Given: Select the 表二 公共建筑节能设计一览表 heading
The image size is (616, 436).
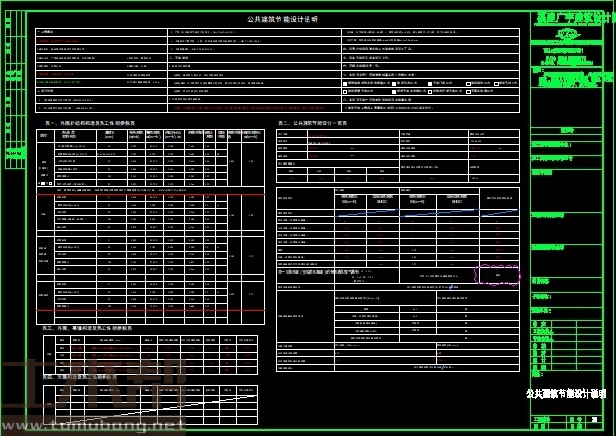Looking at the screenshot, I should click(x=312, y=123).
